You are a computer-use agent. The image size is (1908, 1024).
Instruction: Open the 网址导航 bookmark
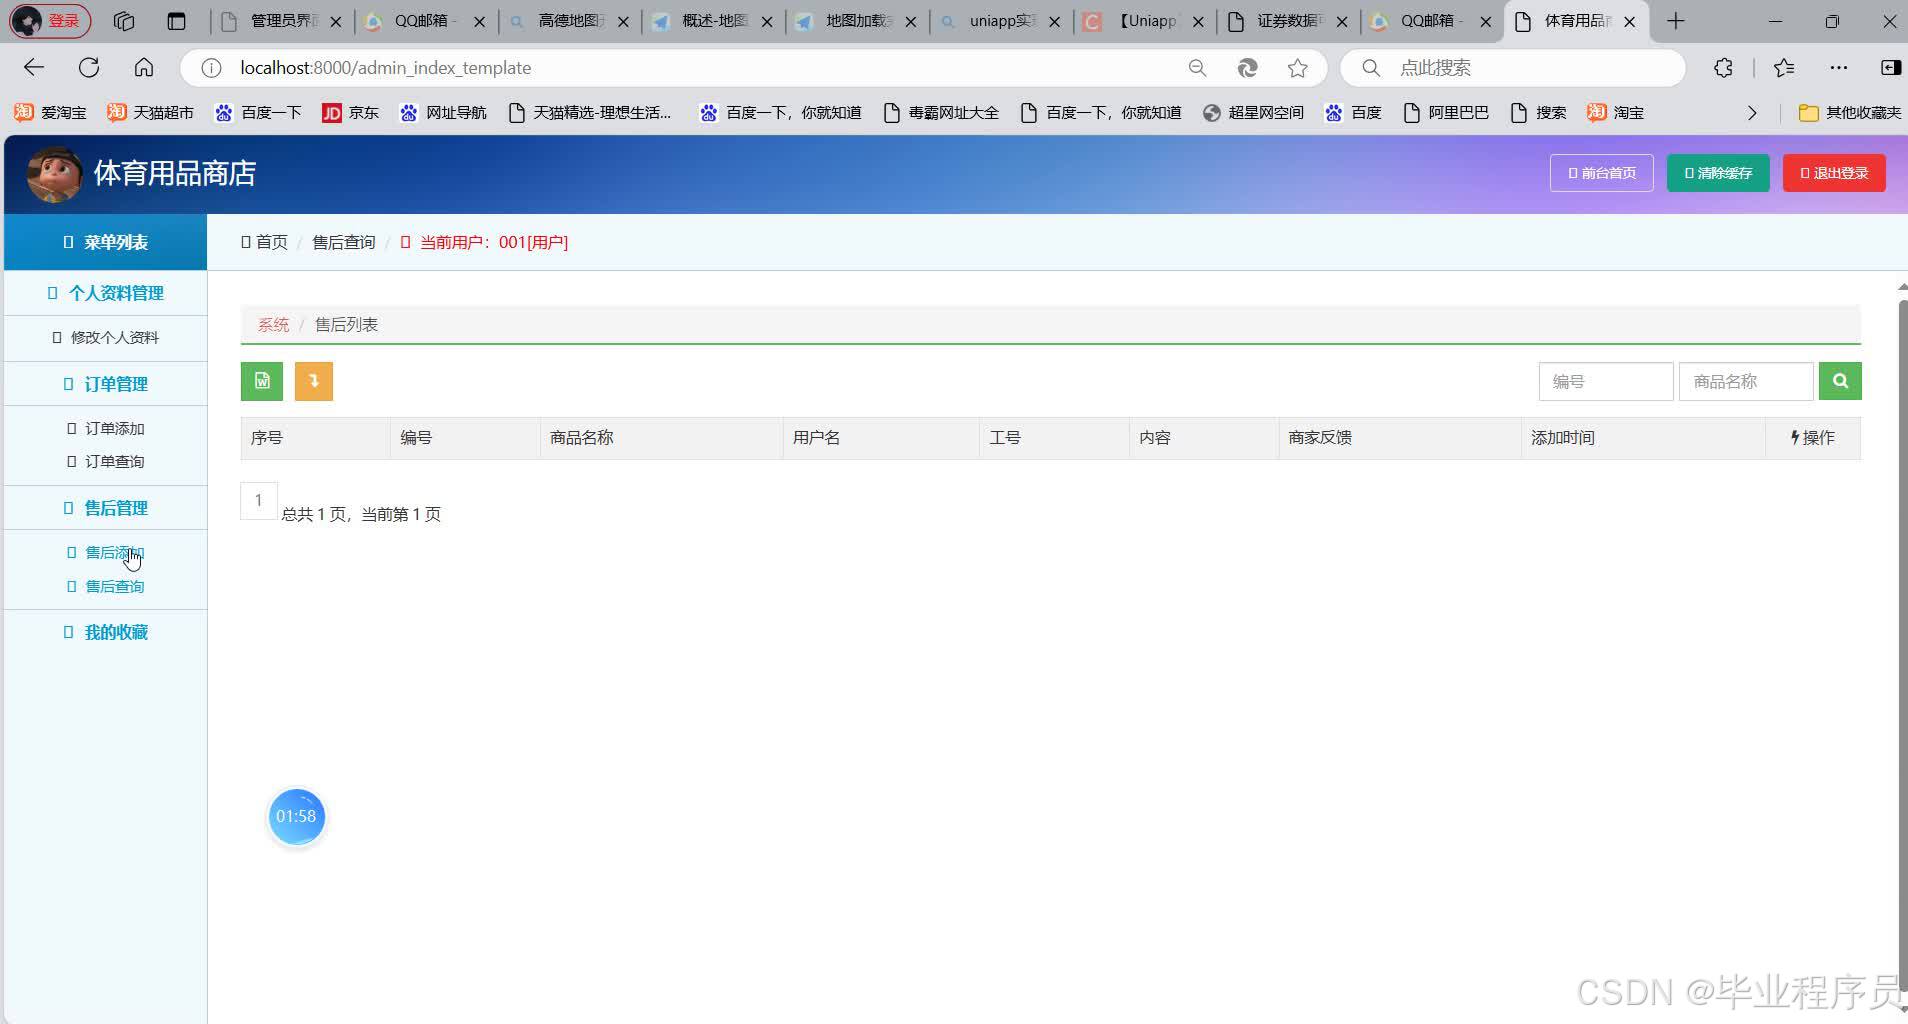443,113
